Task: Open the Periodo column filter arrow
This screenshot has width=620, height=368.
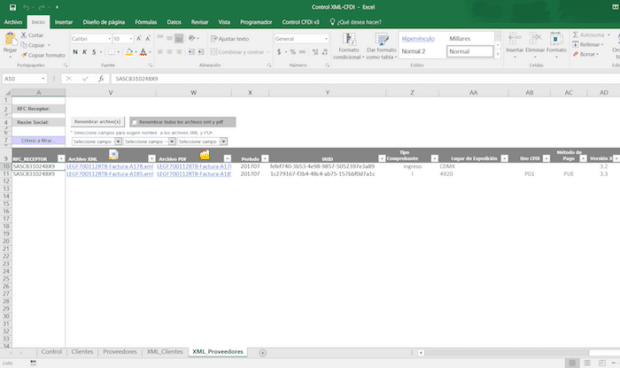Action: 265,159
